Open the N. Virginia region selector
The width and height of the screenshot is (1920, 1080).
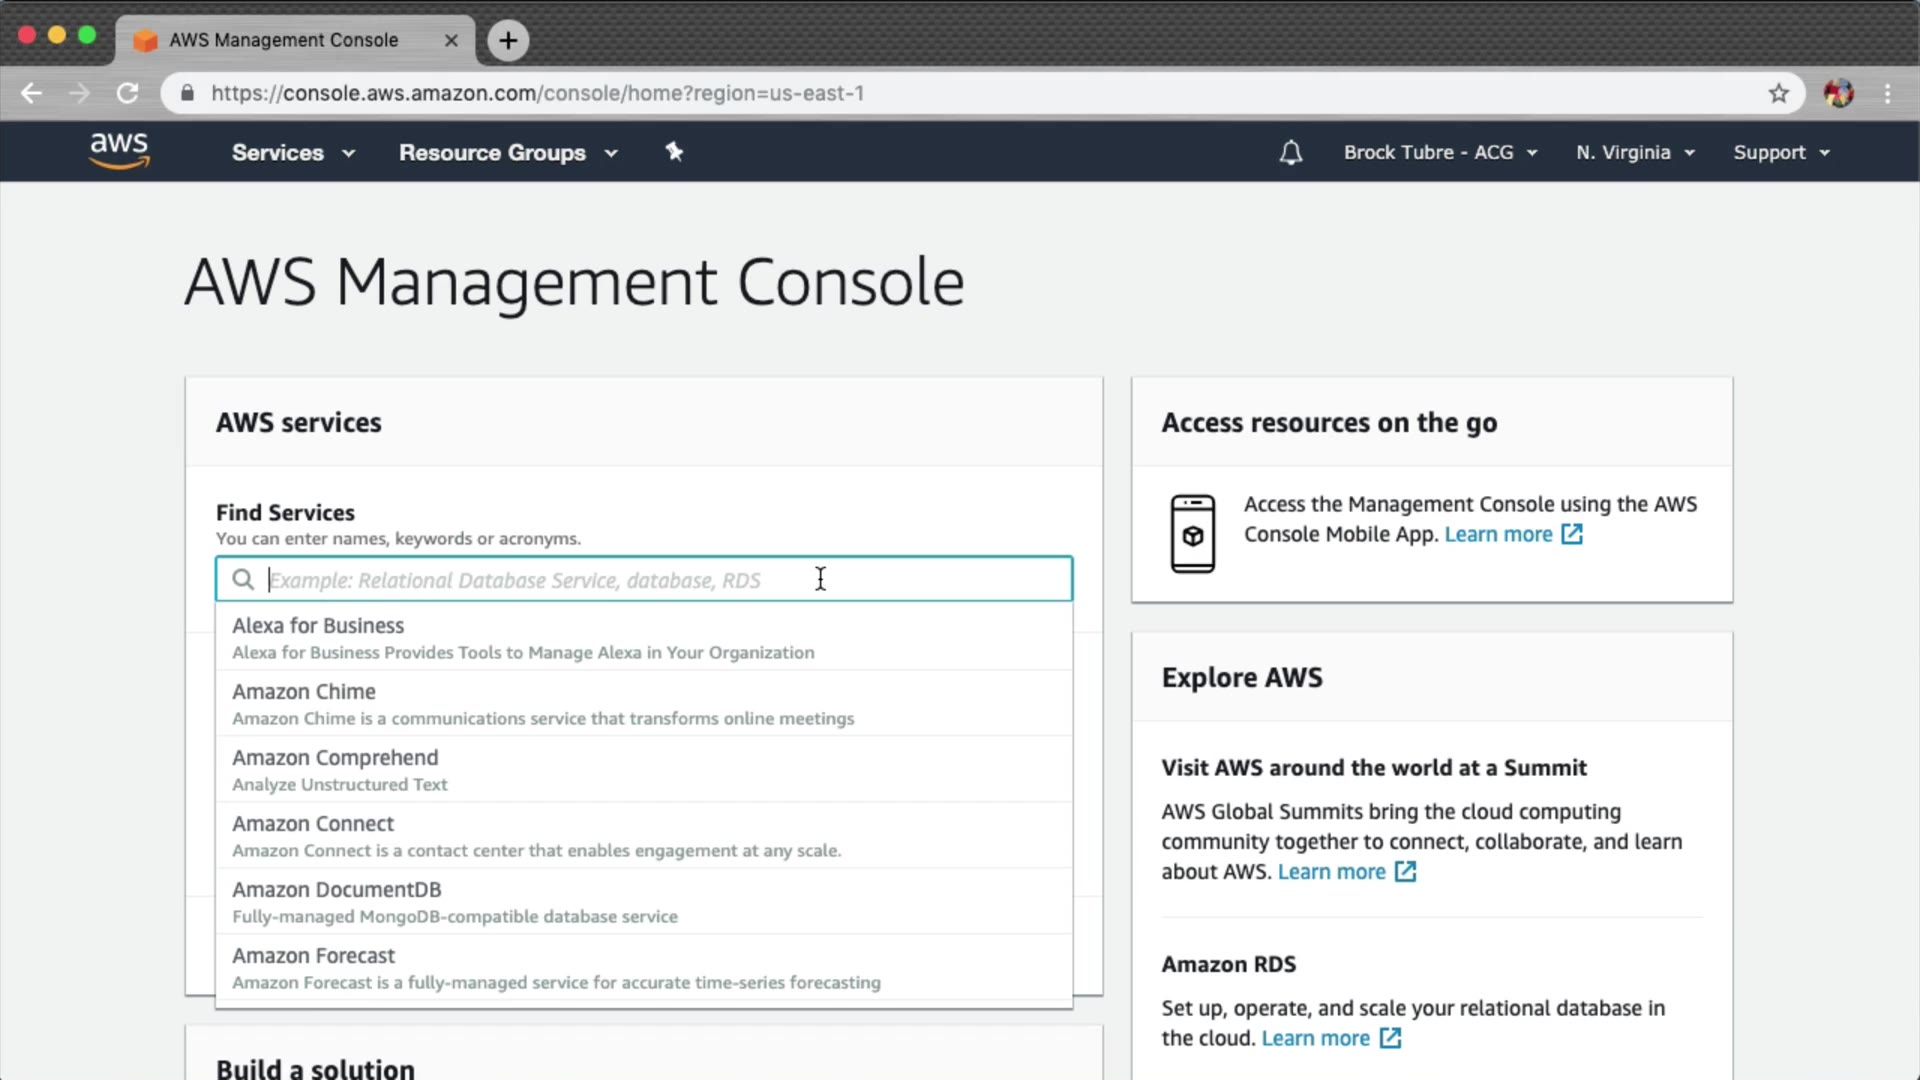pos(1634,153)
